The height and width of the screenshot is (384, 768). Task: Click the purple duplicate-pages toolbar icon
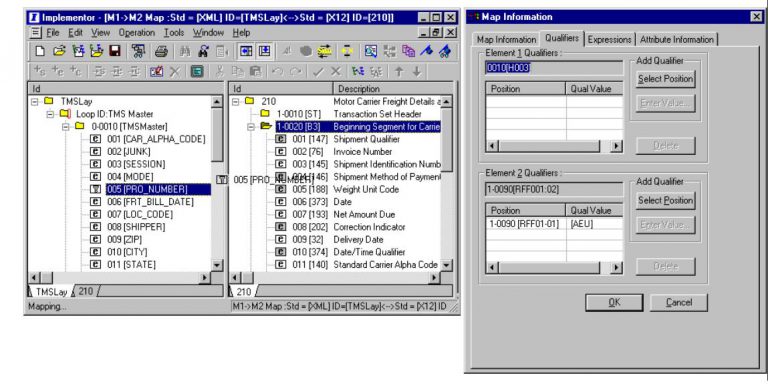point(408,51)
